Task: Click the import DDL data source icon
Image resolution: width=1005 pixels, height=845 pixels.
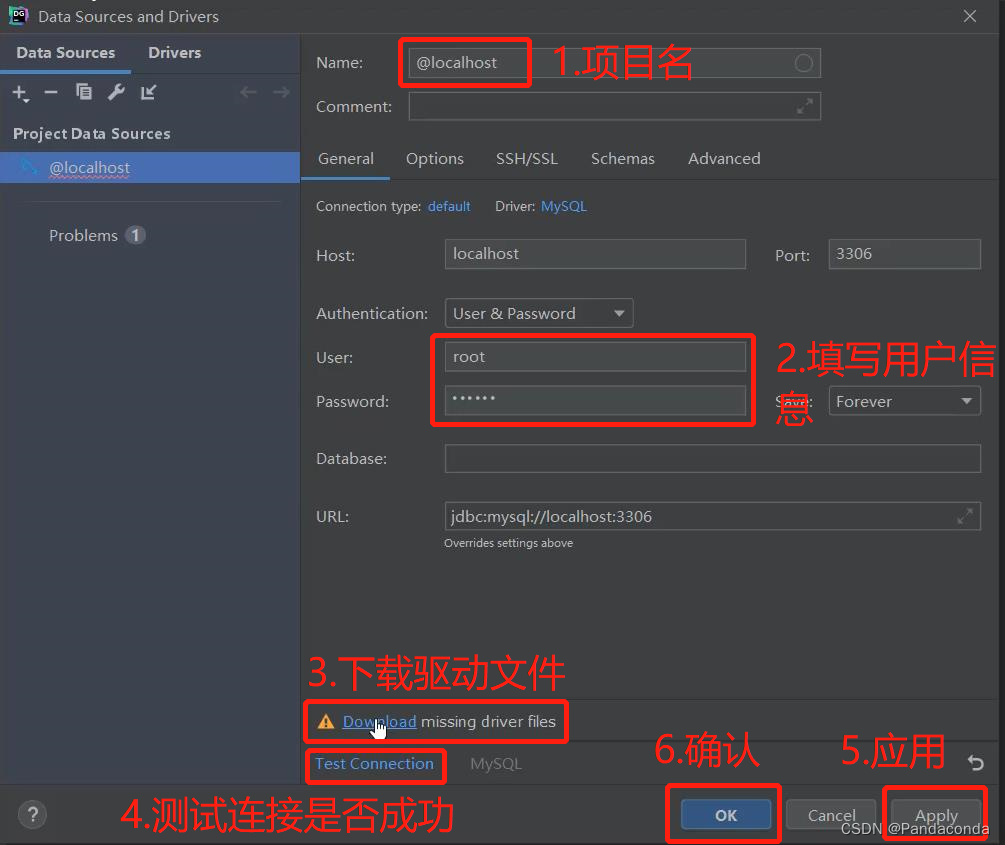Action: 149,92
